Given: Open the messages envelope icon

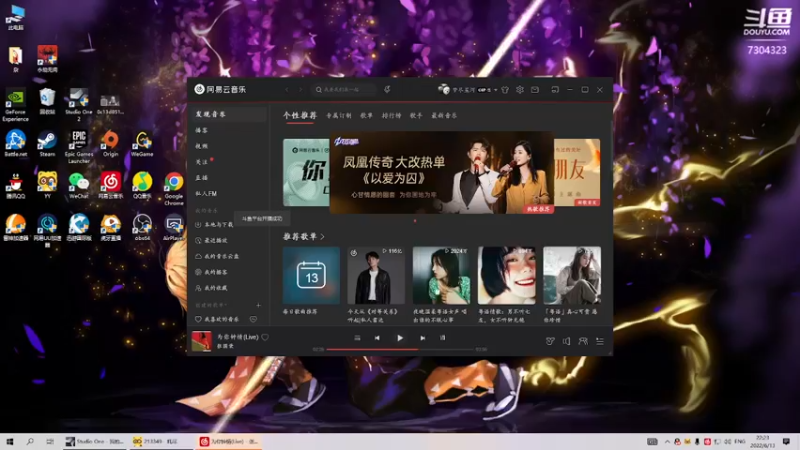Looking at the screenshot, I should (x=535, y=90).
